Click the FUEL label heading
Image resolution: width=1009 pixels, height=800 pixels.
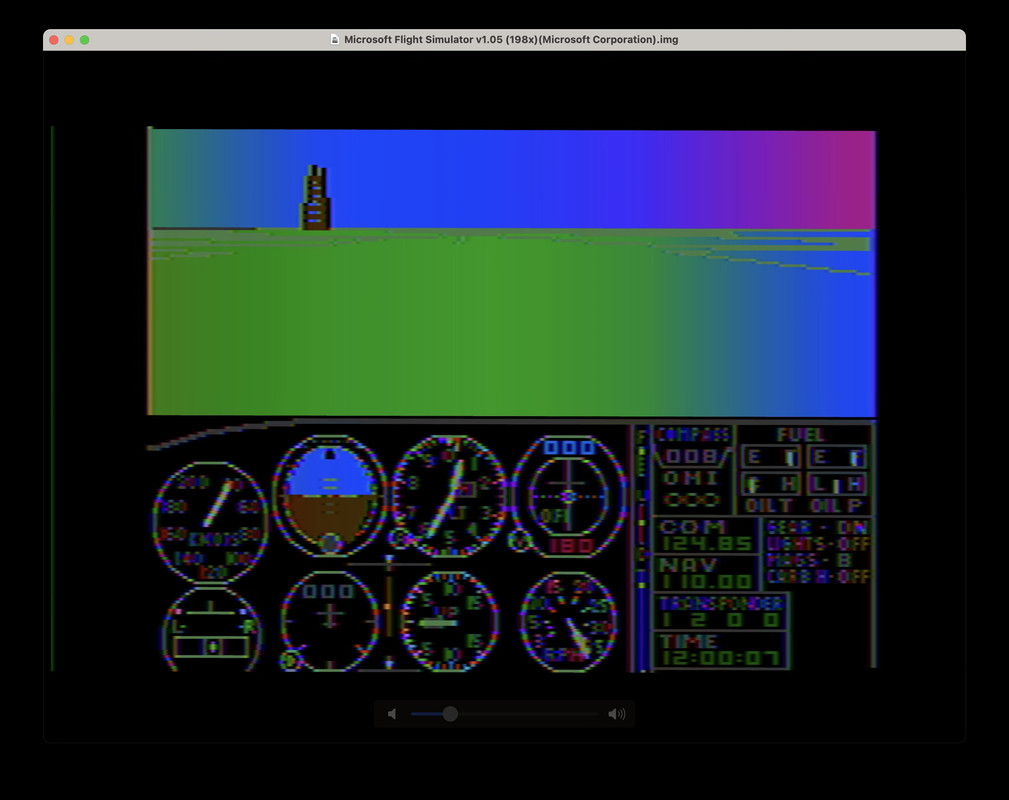801,434
